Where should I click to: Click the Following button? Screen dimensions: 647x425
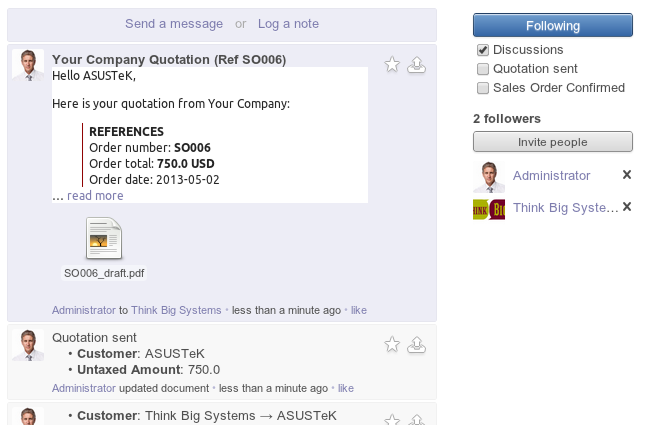(552, 26)
